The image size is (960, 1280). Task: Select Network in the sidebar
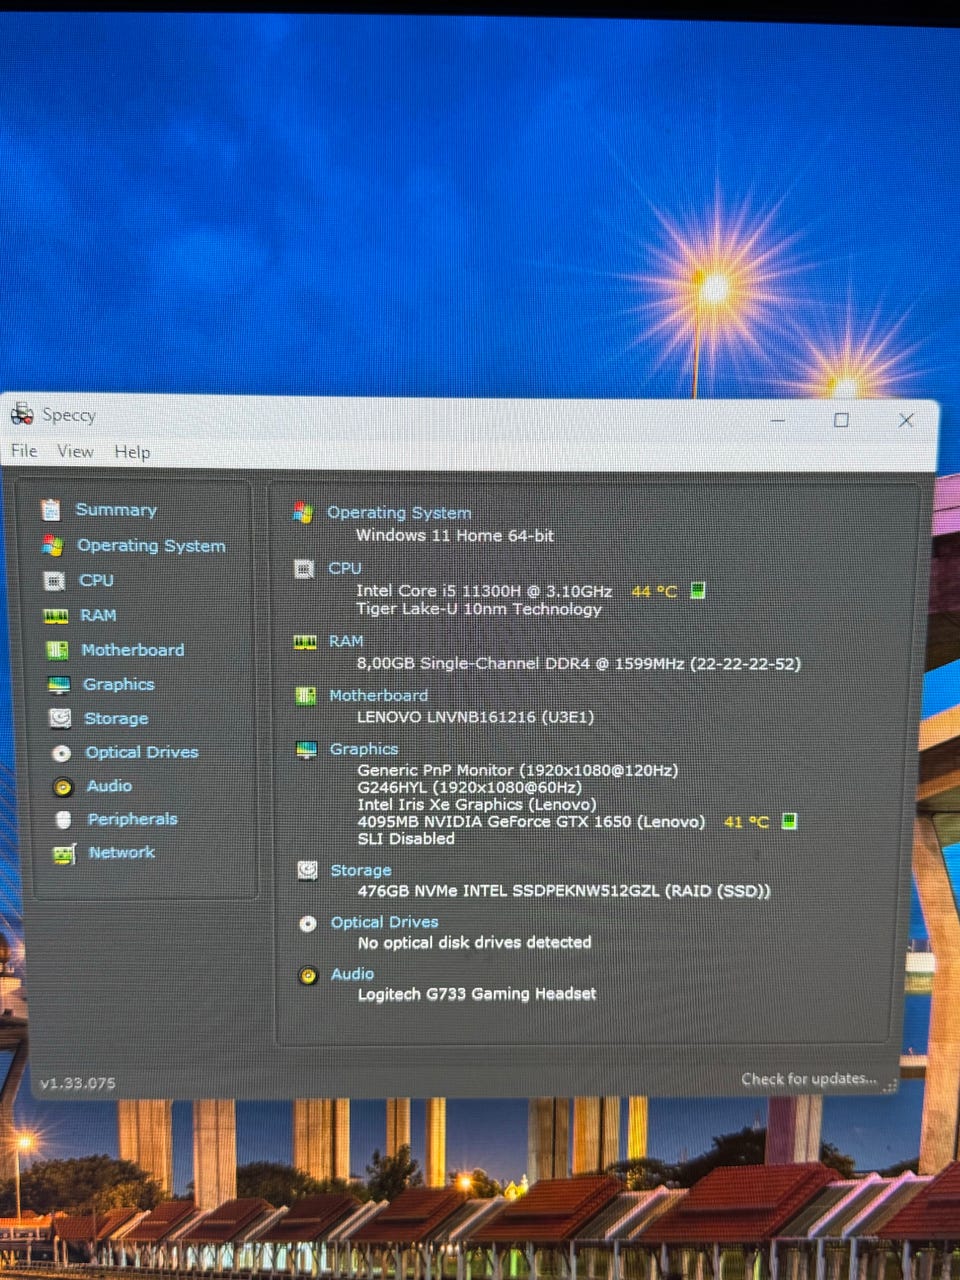click(122, 853)
